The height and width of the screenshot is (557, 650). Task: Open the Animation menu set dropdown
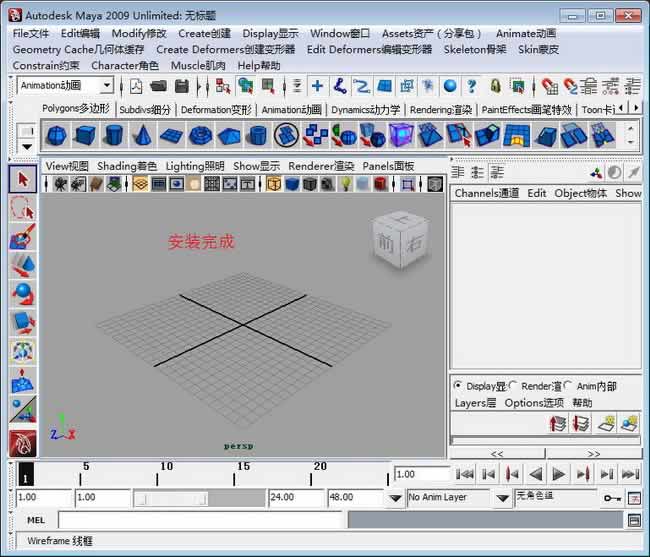[x=107, y=86]
